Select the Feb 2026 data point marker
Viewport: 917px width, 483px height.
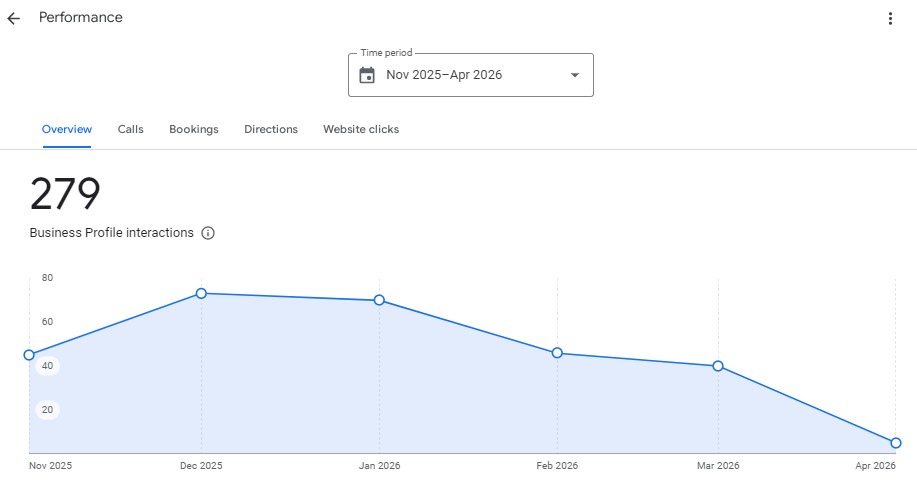click(557, 353)
